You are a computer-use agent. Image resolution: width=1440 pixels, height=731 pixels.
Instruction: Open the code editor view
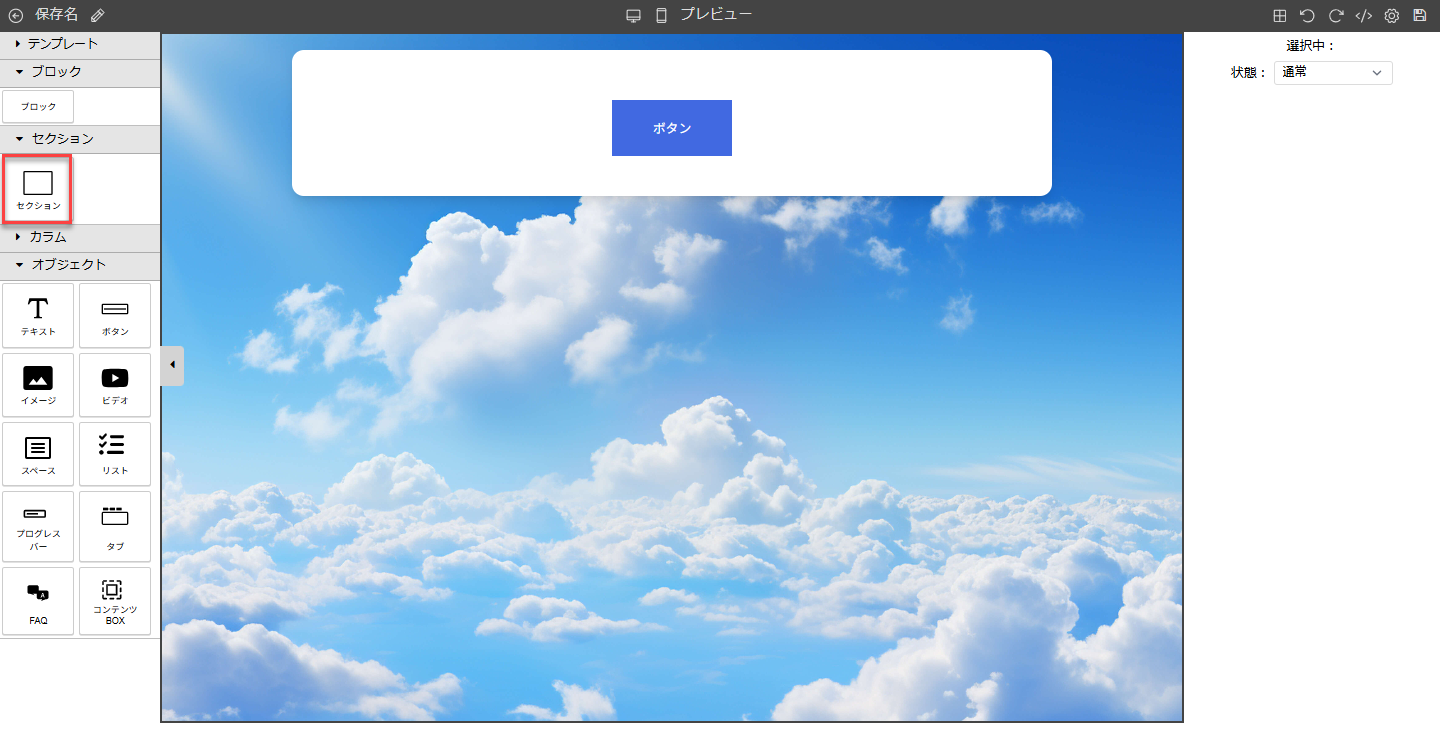click(1363, 16)
